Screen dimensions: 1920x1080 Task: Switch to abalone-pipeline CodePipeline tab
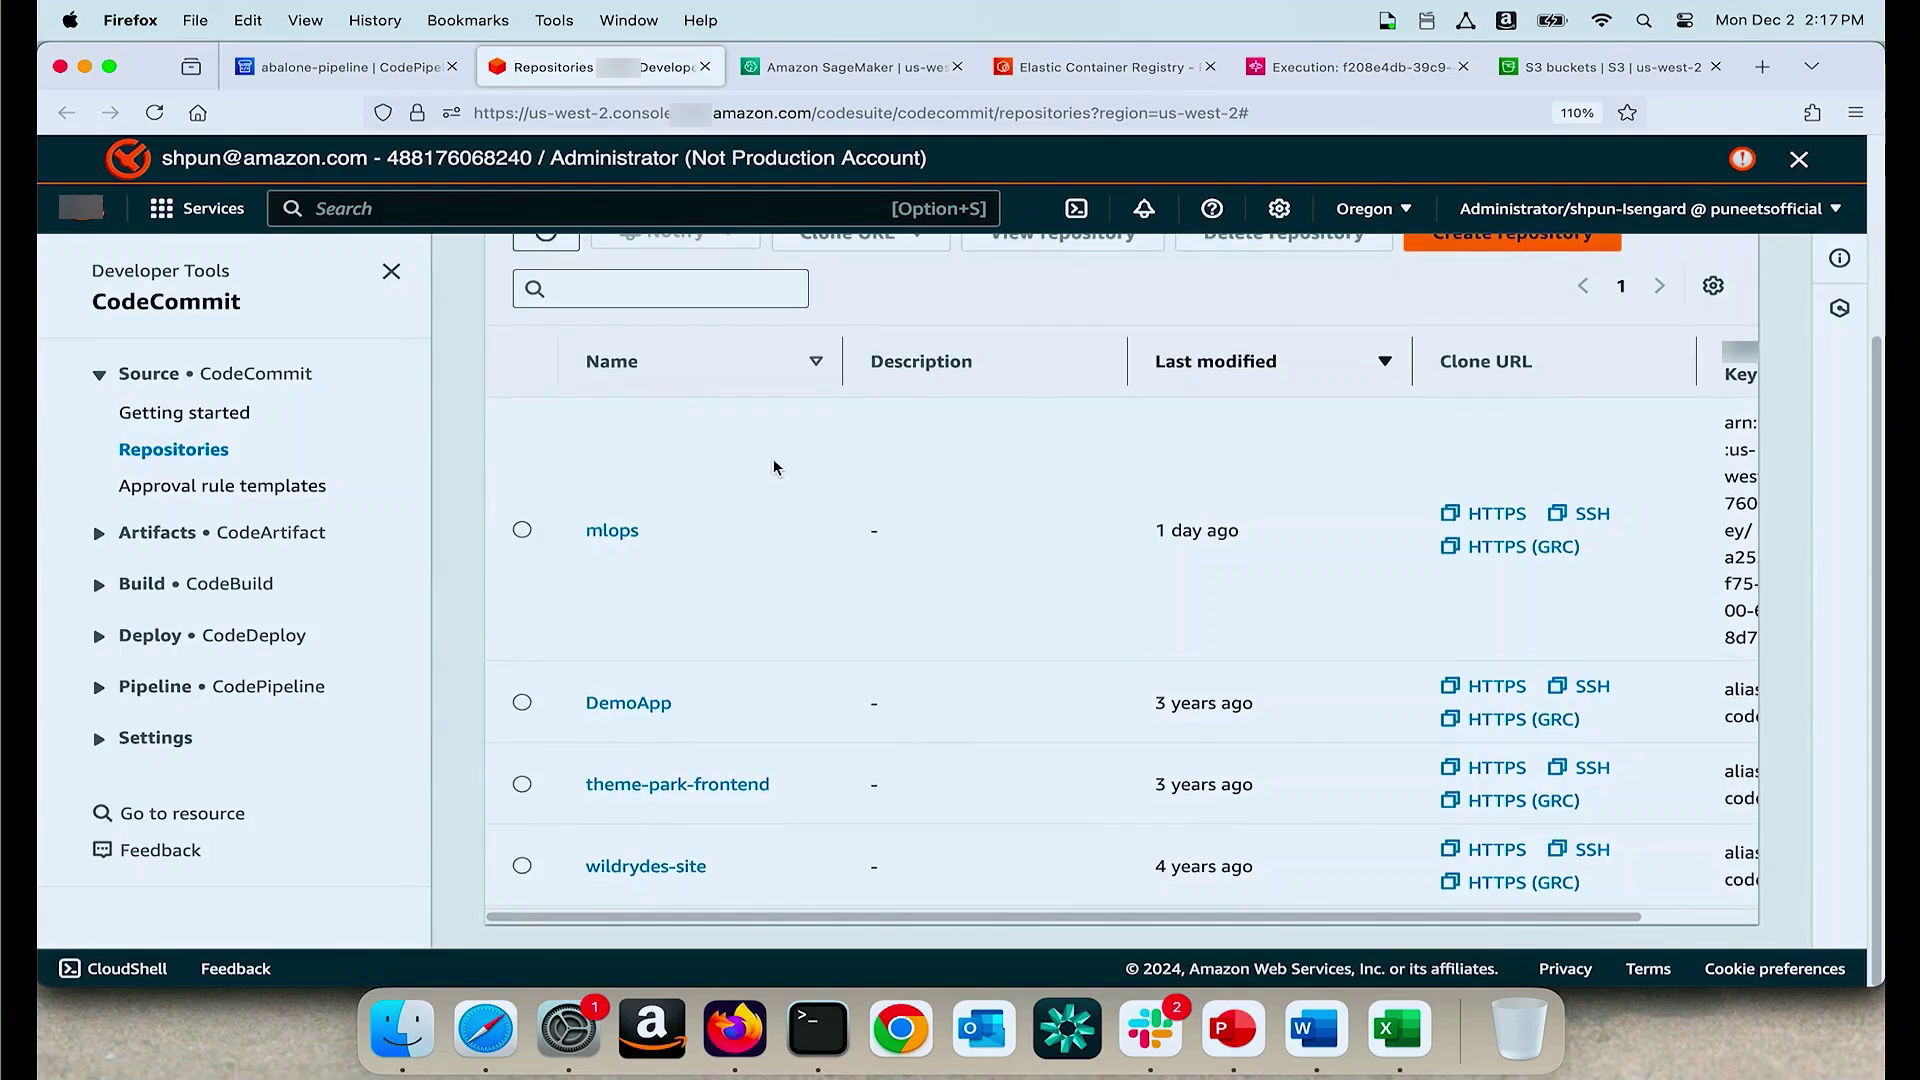[347, 67]
